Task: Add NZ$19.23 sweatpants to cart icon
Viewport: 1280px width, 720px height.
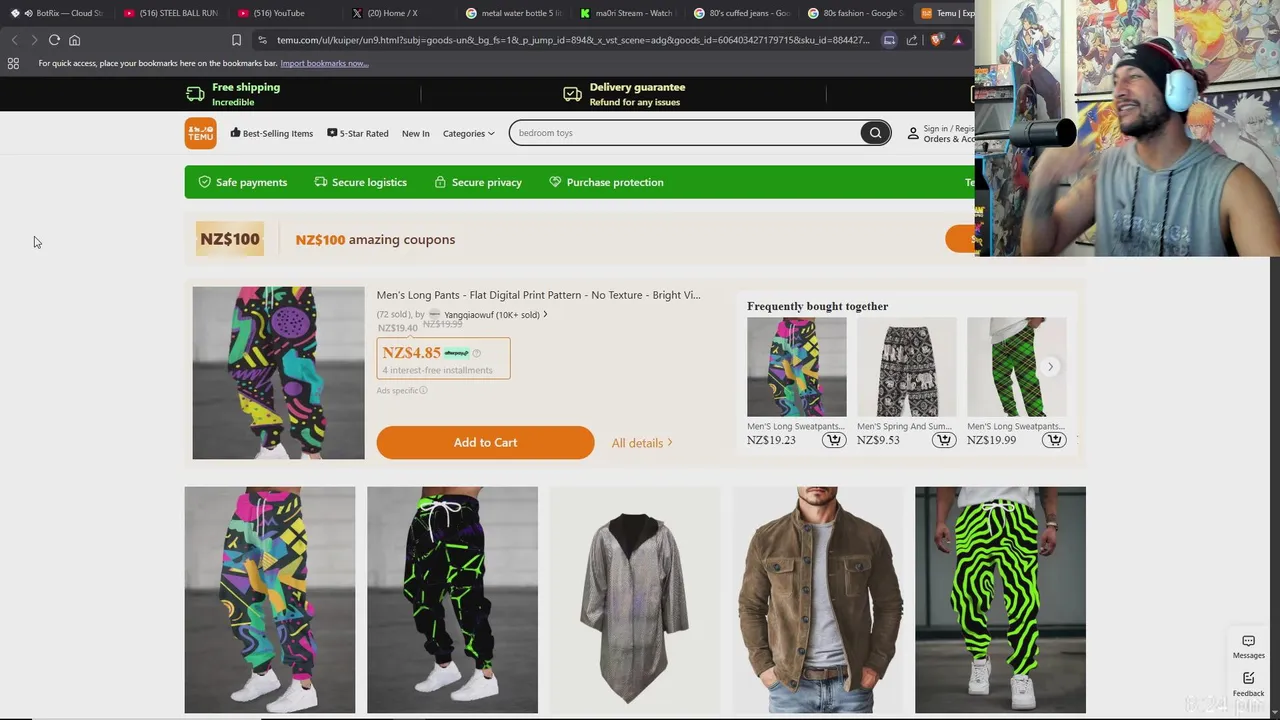Action: pos(834,440)
